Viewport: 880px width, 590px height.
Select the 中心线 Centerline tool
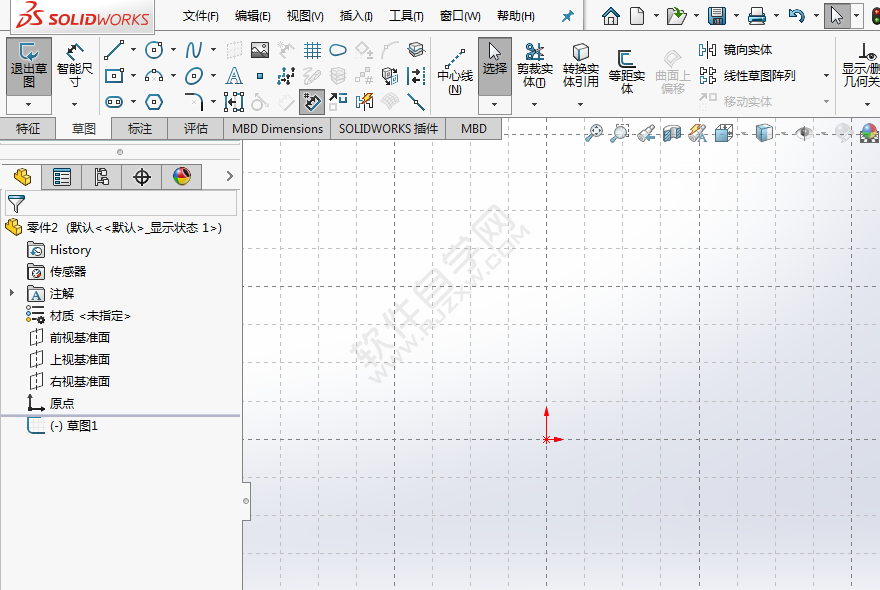pyautogui.click(x=453, y=62)
